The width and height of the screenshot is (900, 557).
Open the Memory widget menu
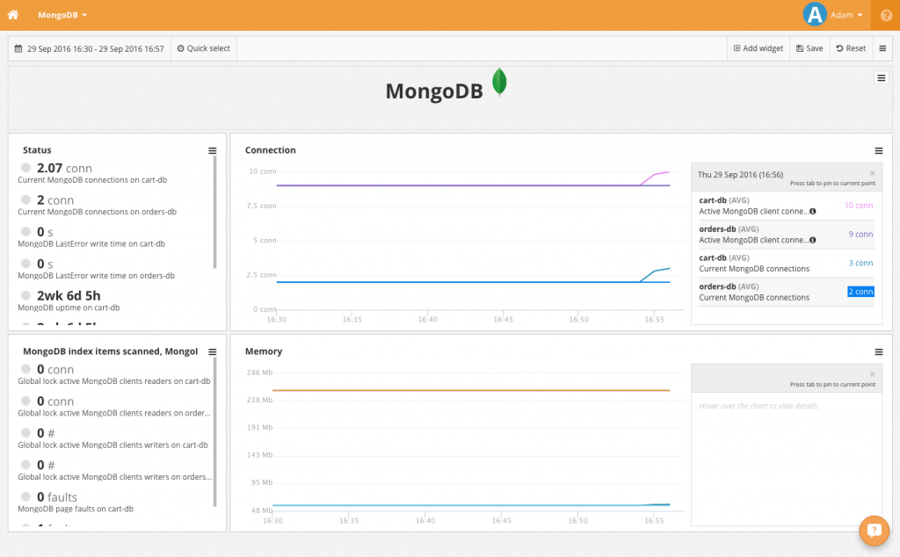click(879, 352)
